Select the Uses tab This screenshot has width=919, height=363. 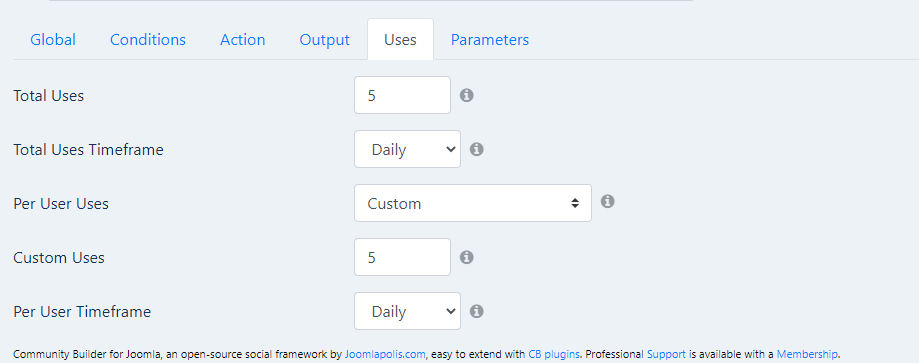400,39
